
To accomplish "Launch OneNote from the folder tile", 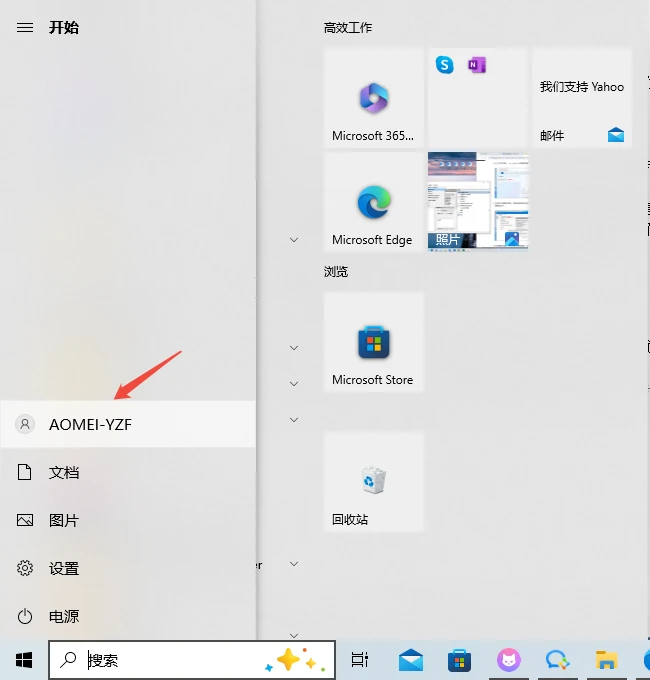I will (477, 65).
